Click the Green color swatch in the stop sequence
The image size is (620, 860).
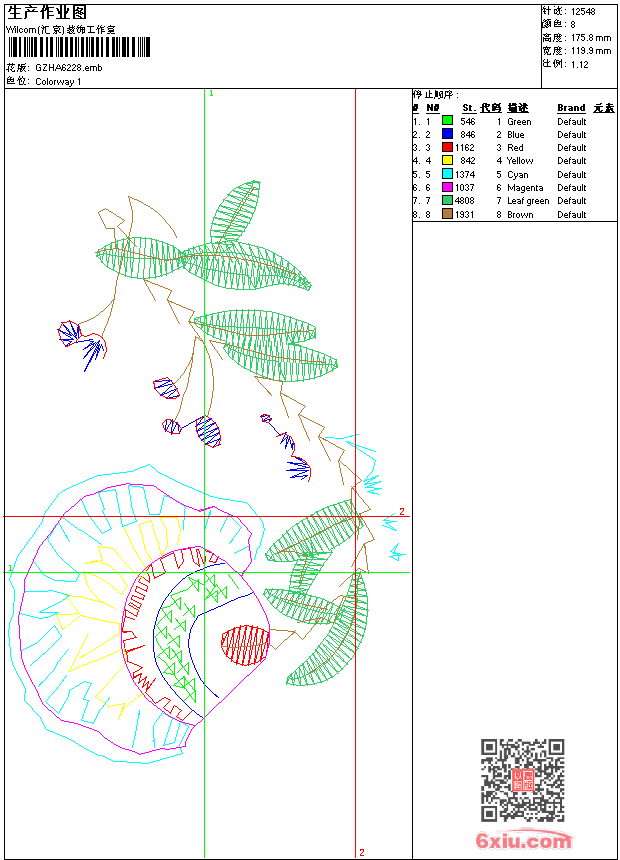pos(447,120)
